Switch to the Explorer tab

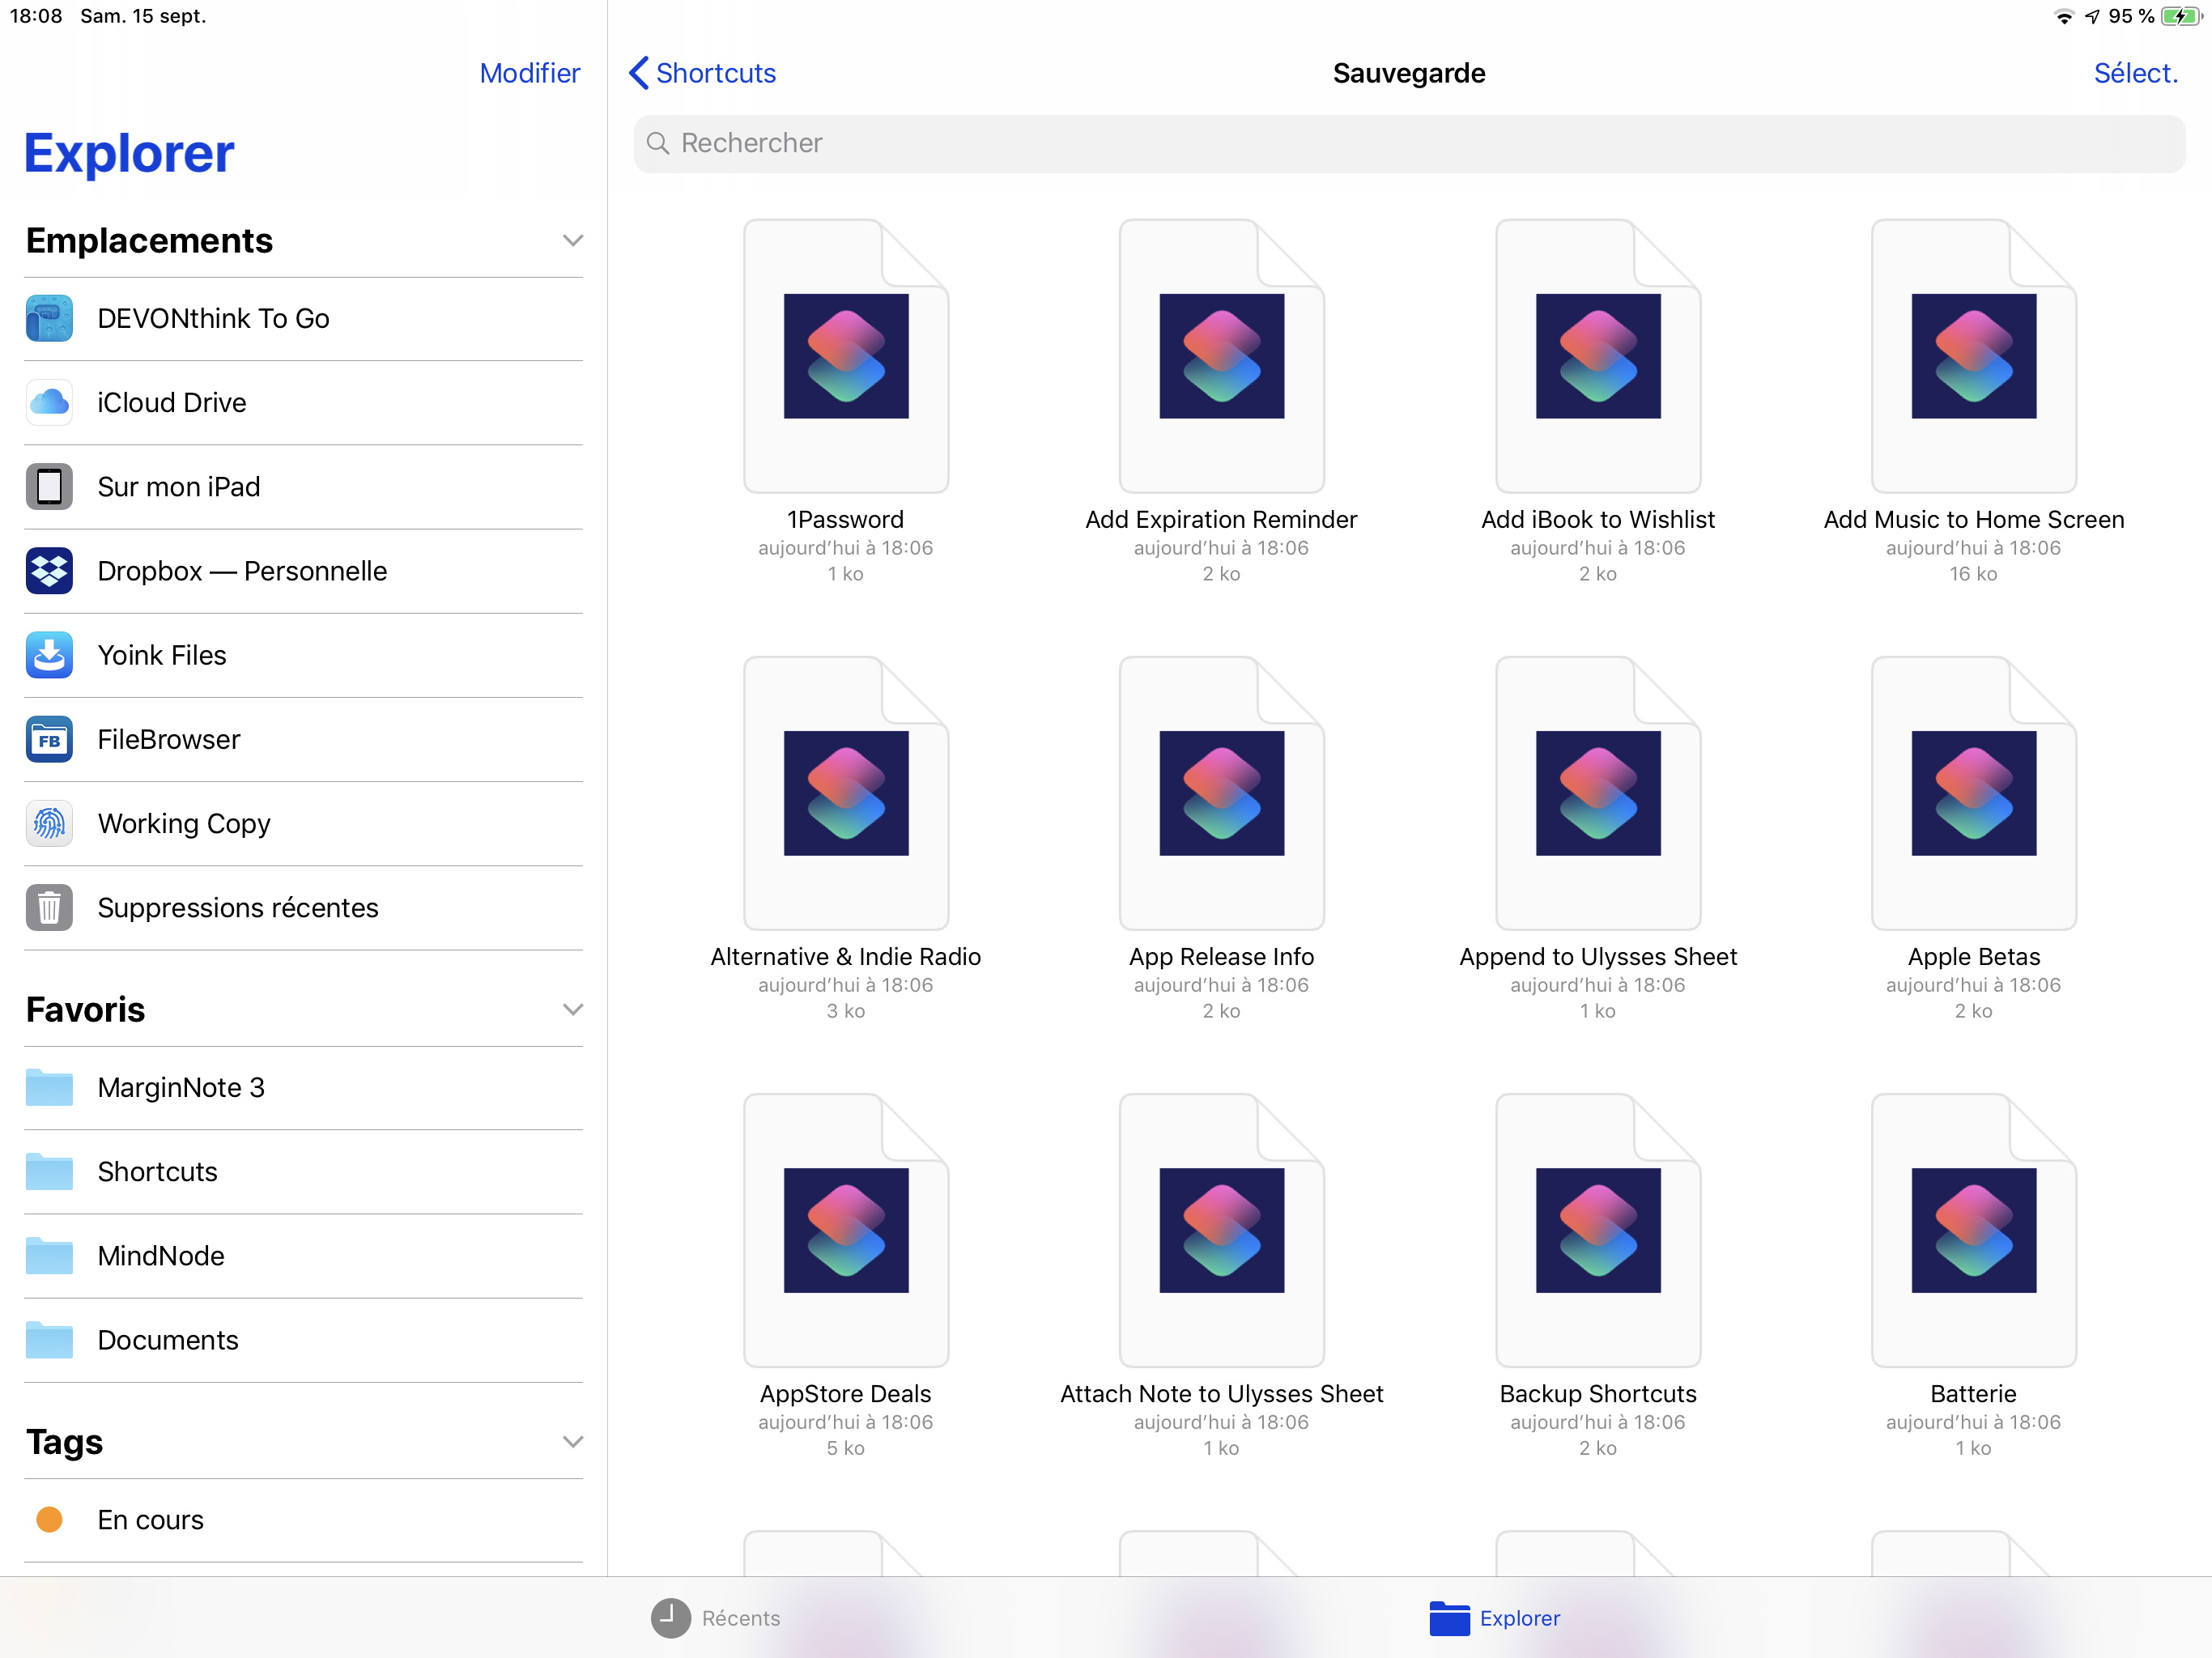click(1495, 1617)
